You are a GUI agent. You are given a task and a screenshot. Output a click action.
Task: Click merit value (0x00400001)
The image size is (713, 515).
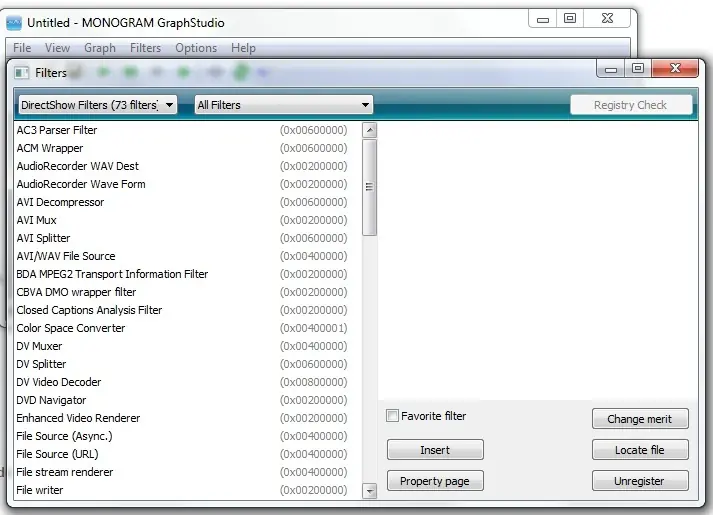click(313, 328)
